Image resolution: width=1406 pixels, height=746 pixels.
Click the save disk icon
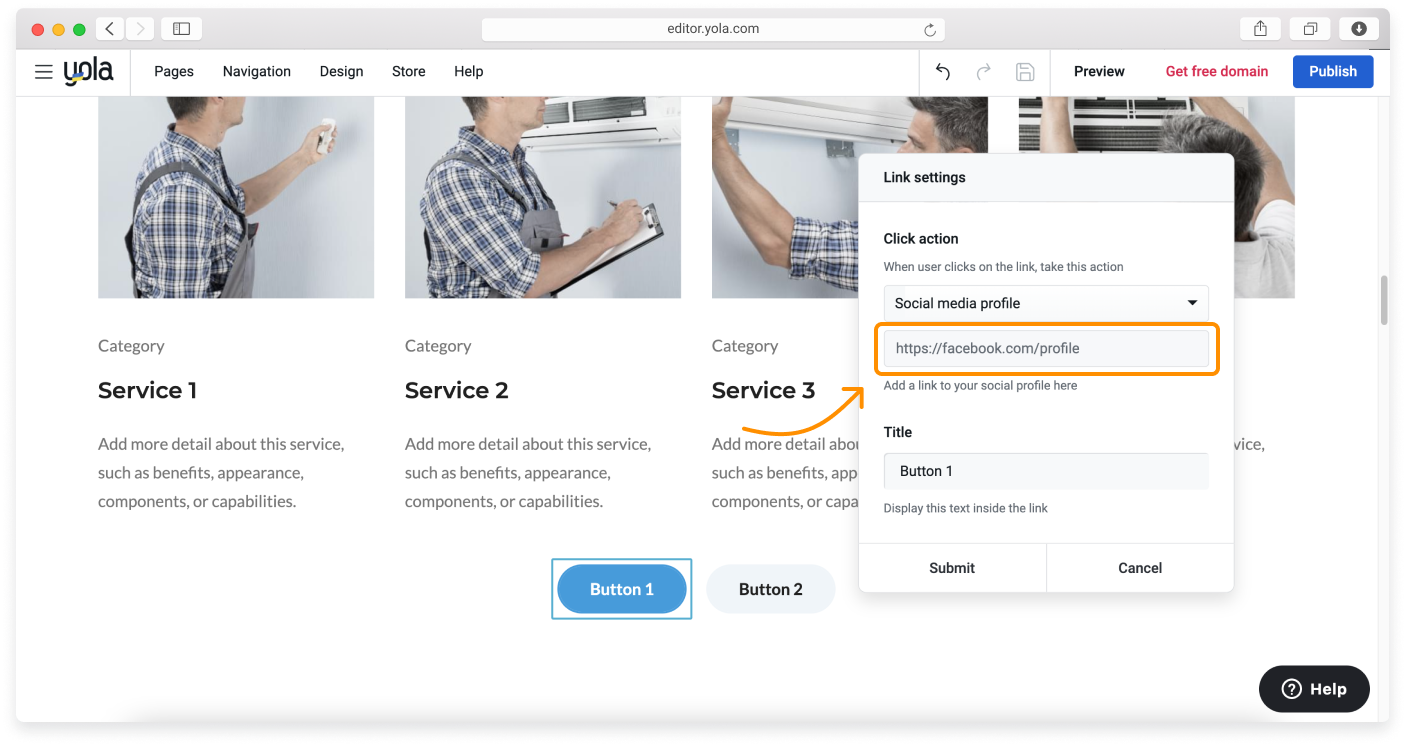tap(1024, 72)
